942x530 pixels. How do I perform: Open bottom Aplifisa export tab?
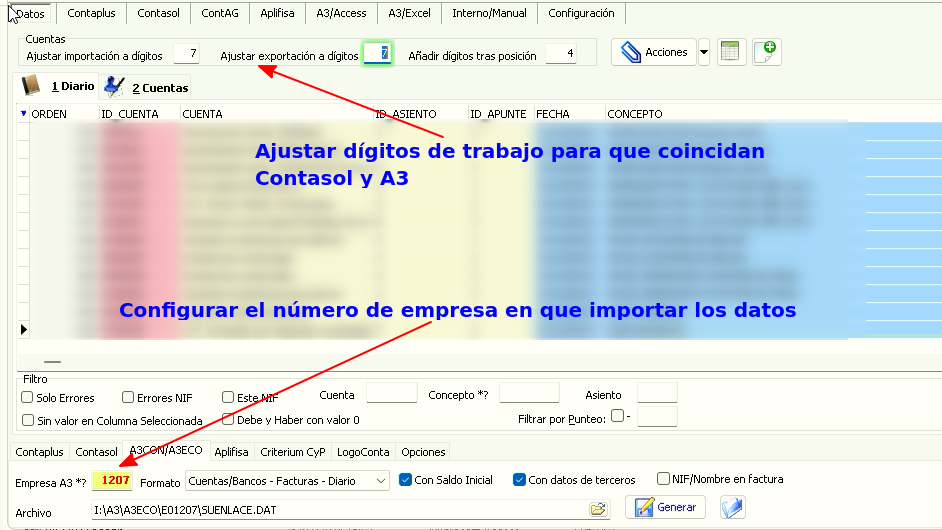(231, 452)
